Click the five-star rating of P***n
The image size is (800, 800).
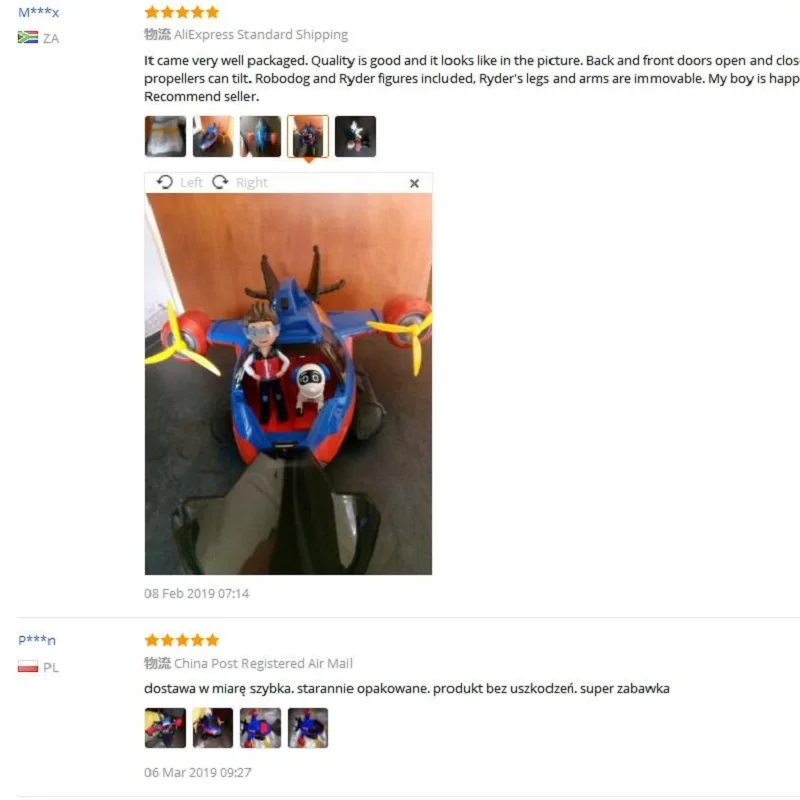click(x=182, y=640)
